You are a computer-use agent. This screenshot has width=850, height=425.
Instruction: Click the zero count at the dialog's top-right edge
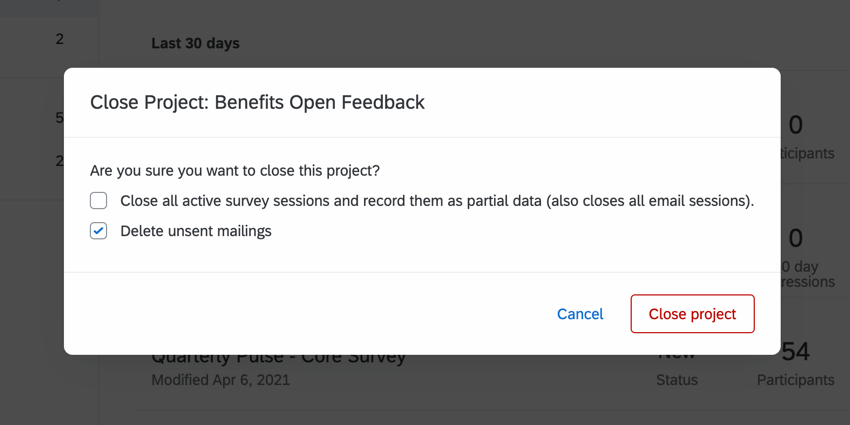tap(796, 125)
